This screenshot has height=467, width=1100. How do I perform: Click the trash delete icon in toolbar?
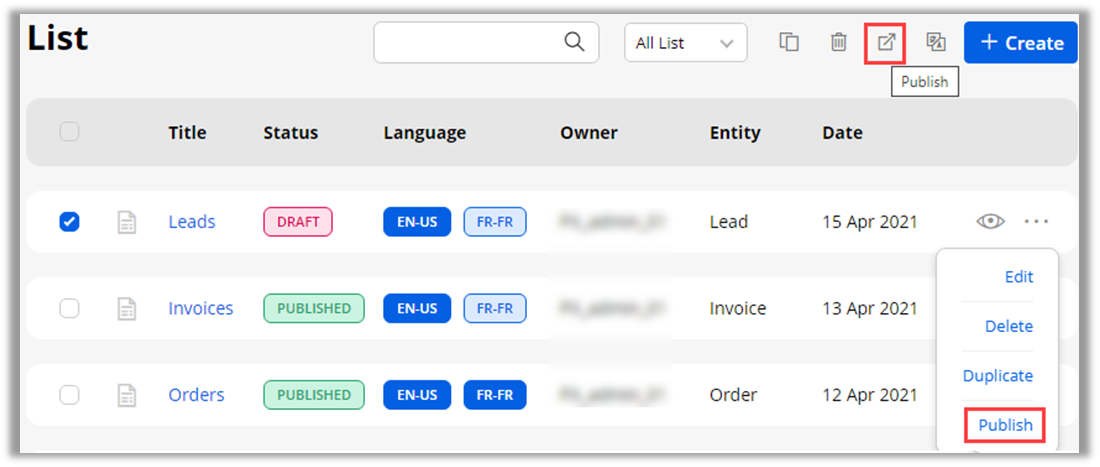click(838, 42)
